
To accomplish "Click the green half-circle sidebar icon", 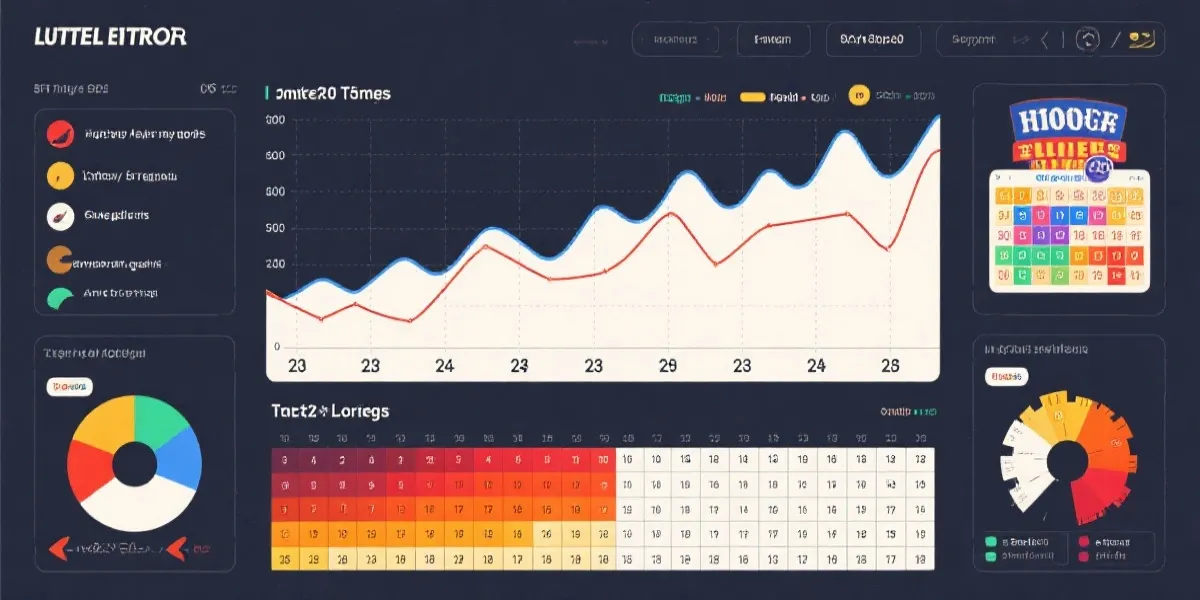I will 60,297.
